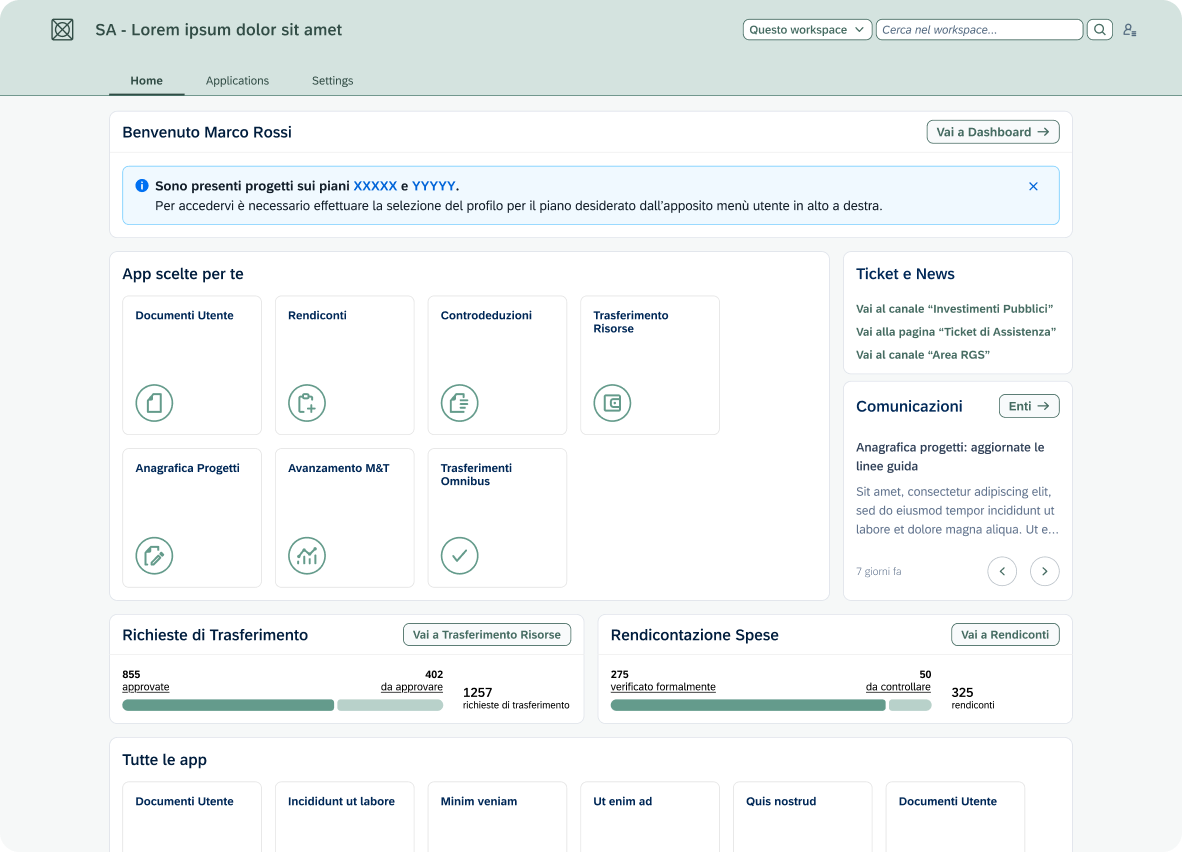
Task: Click the Vai a Dashboard button
Action: 992,131
